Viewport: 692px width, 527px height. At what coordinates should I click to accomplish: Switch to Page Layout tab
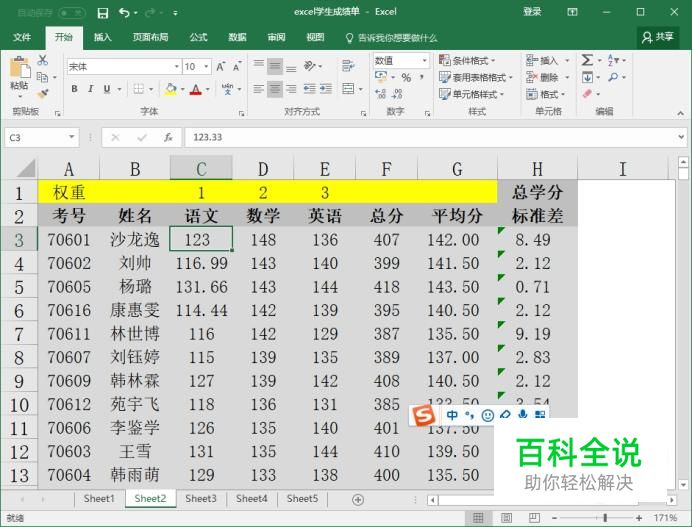(150, 38)
